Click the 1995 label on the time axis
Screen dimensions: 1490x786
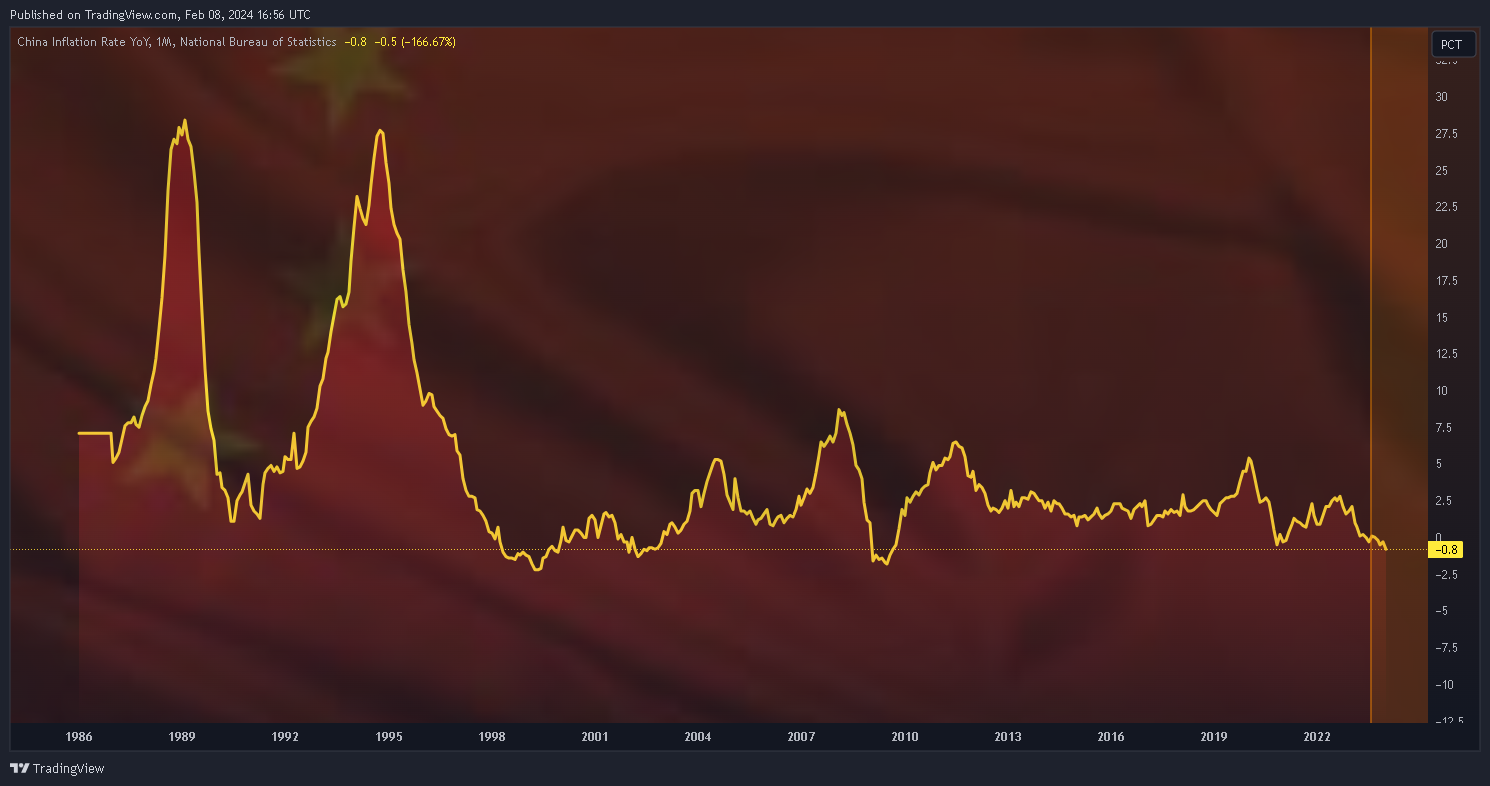tap(389, 737)
